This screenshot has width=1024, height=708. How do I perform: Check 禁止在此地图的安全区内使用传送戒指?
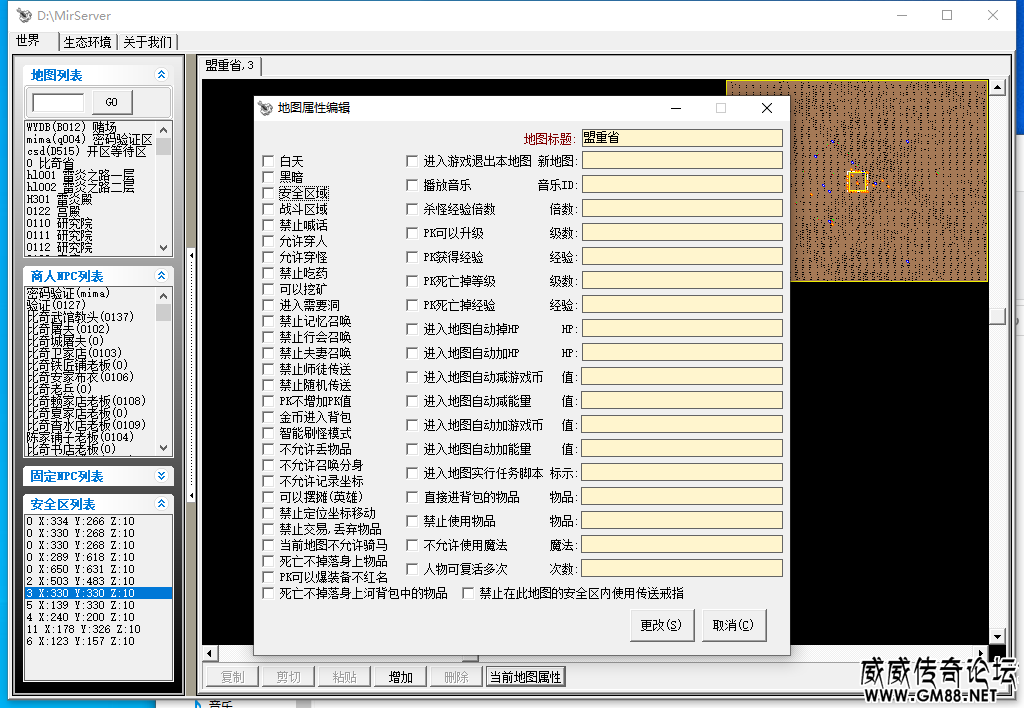click(468, 593)
